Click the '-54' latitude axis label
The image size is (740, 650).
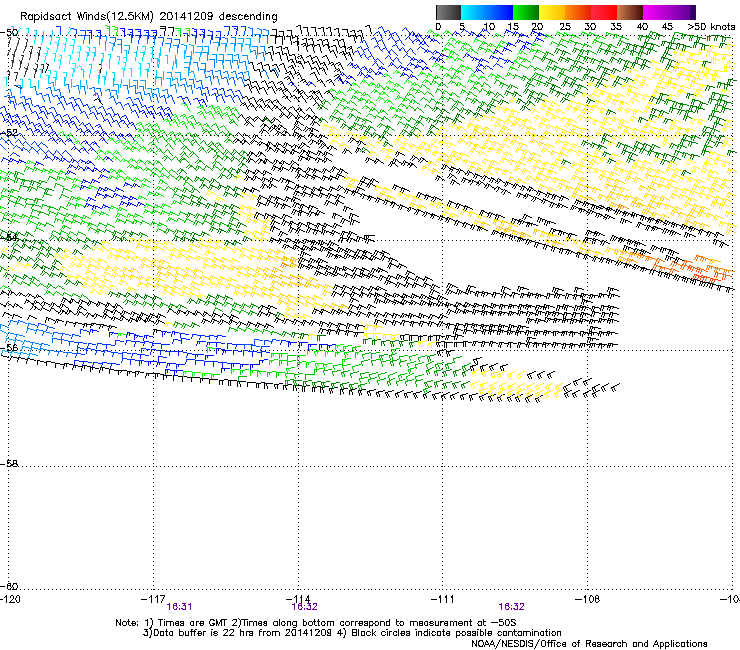coord(9,237)
